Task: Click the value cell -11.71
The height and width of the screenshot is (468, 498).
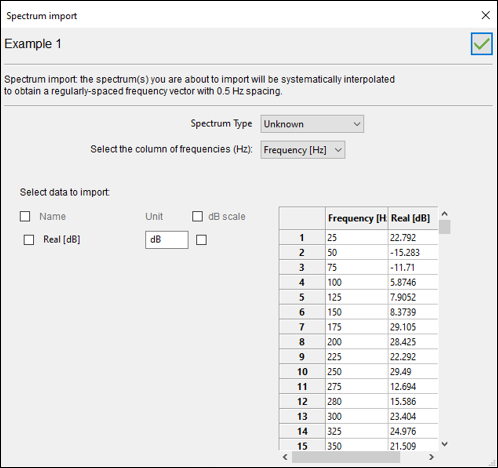Action: point(413,267)
